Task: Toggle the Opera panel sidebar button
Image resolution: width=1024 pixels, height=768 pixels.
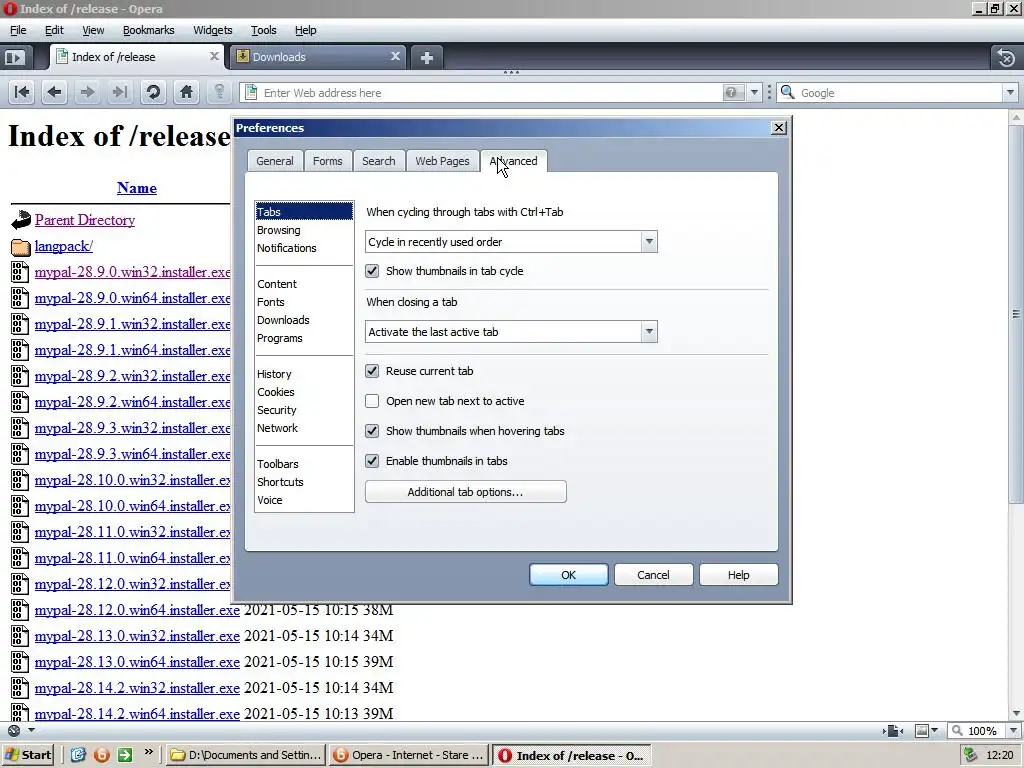Action: [14, 57]
